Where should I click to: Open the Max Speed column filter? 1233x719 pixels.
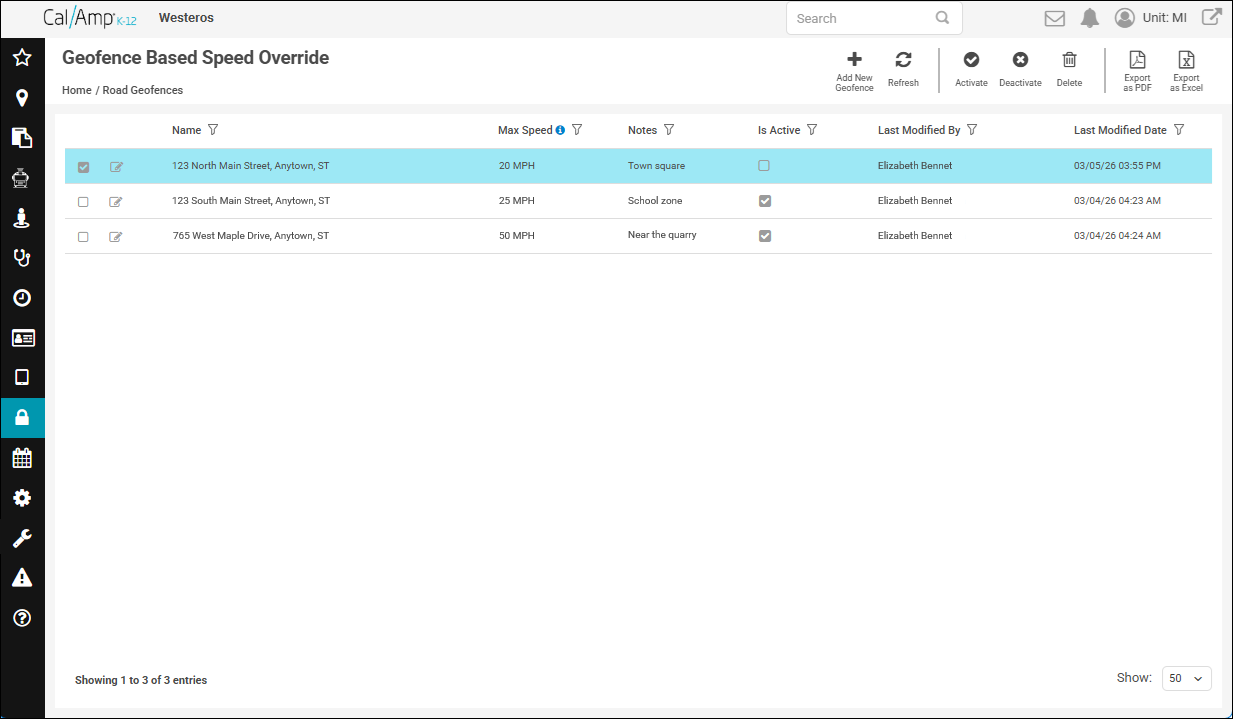pyautogui.click(x=577, y=130)
